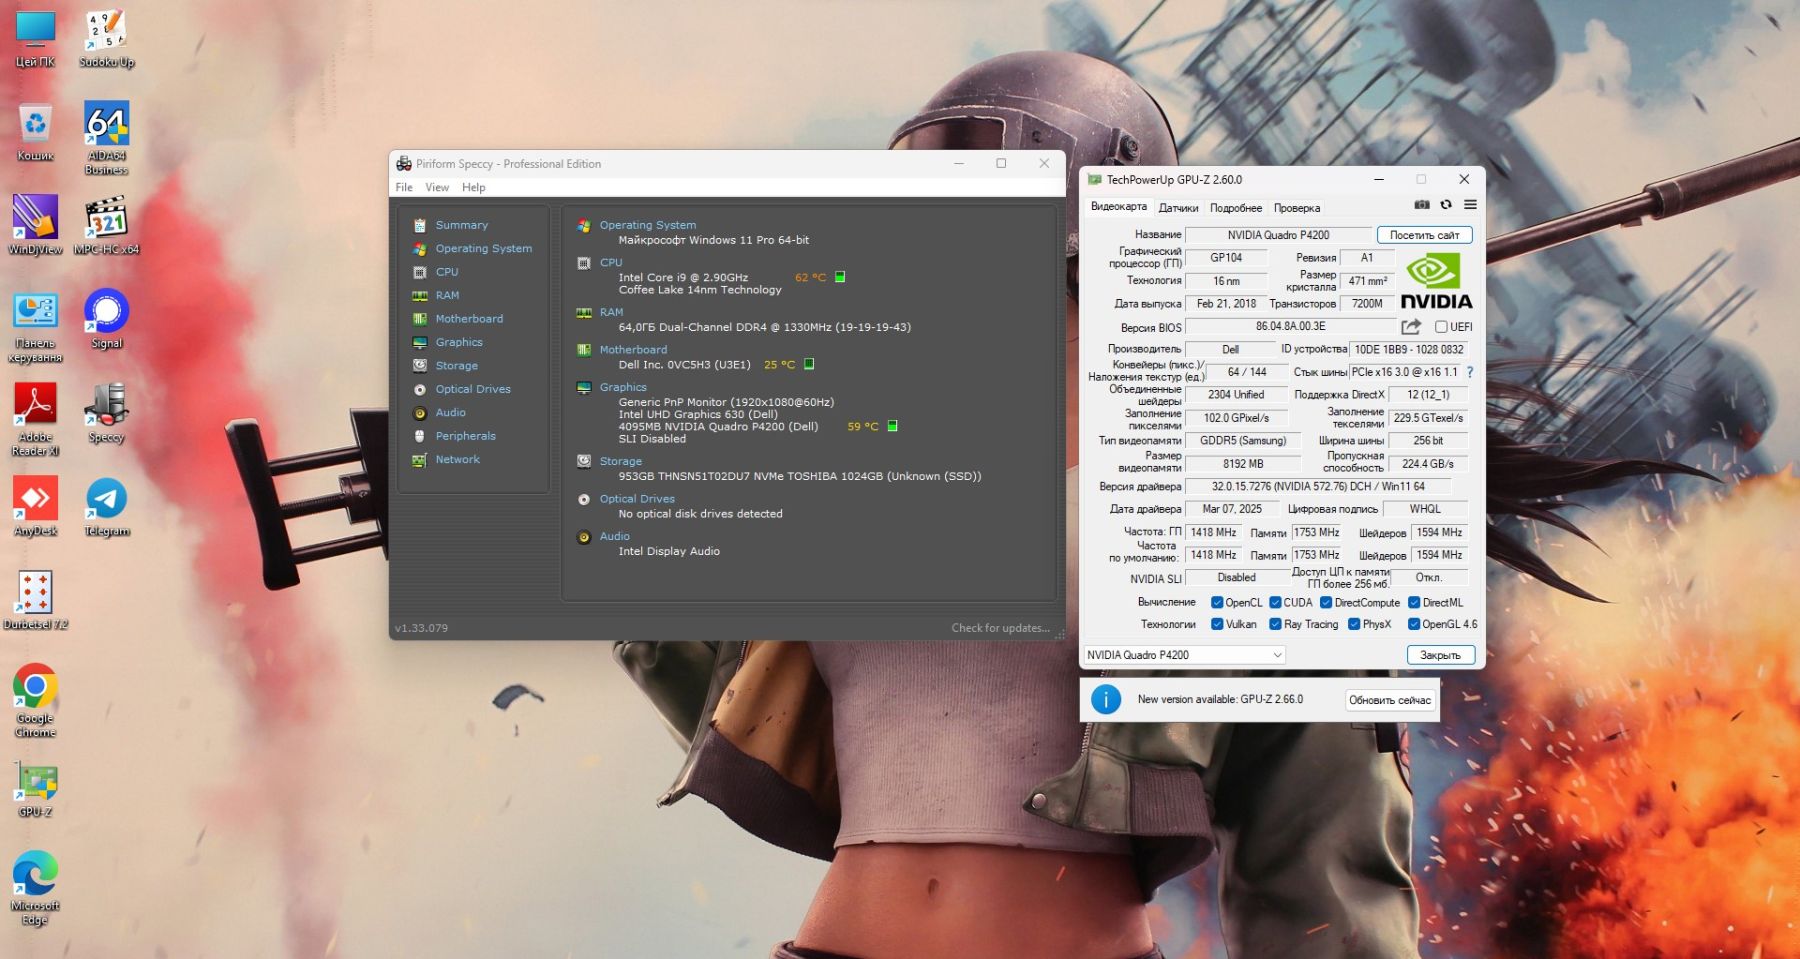Toggle DirectML checkbox
The image size is (1800, 959).
[1415, 603]
